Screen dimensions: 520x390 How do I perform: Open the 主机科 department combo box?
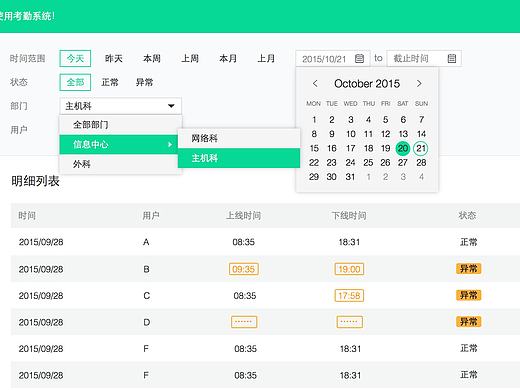pyautogui.click(x=121, y=106)
